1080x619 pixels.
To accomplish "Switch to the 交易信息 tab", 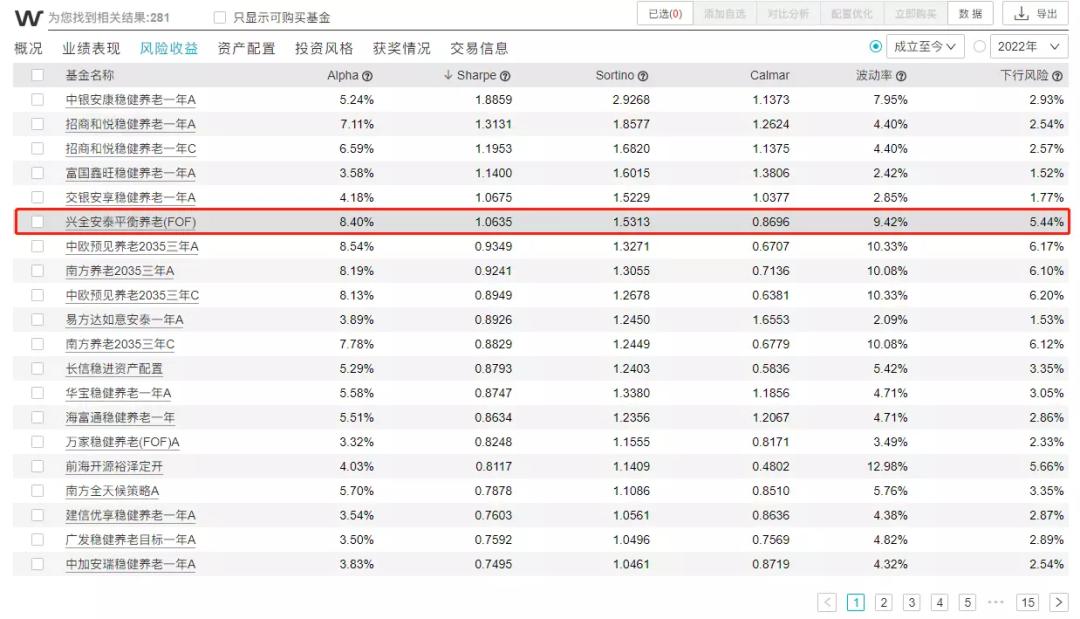I will [x=481, y=46].
